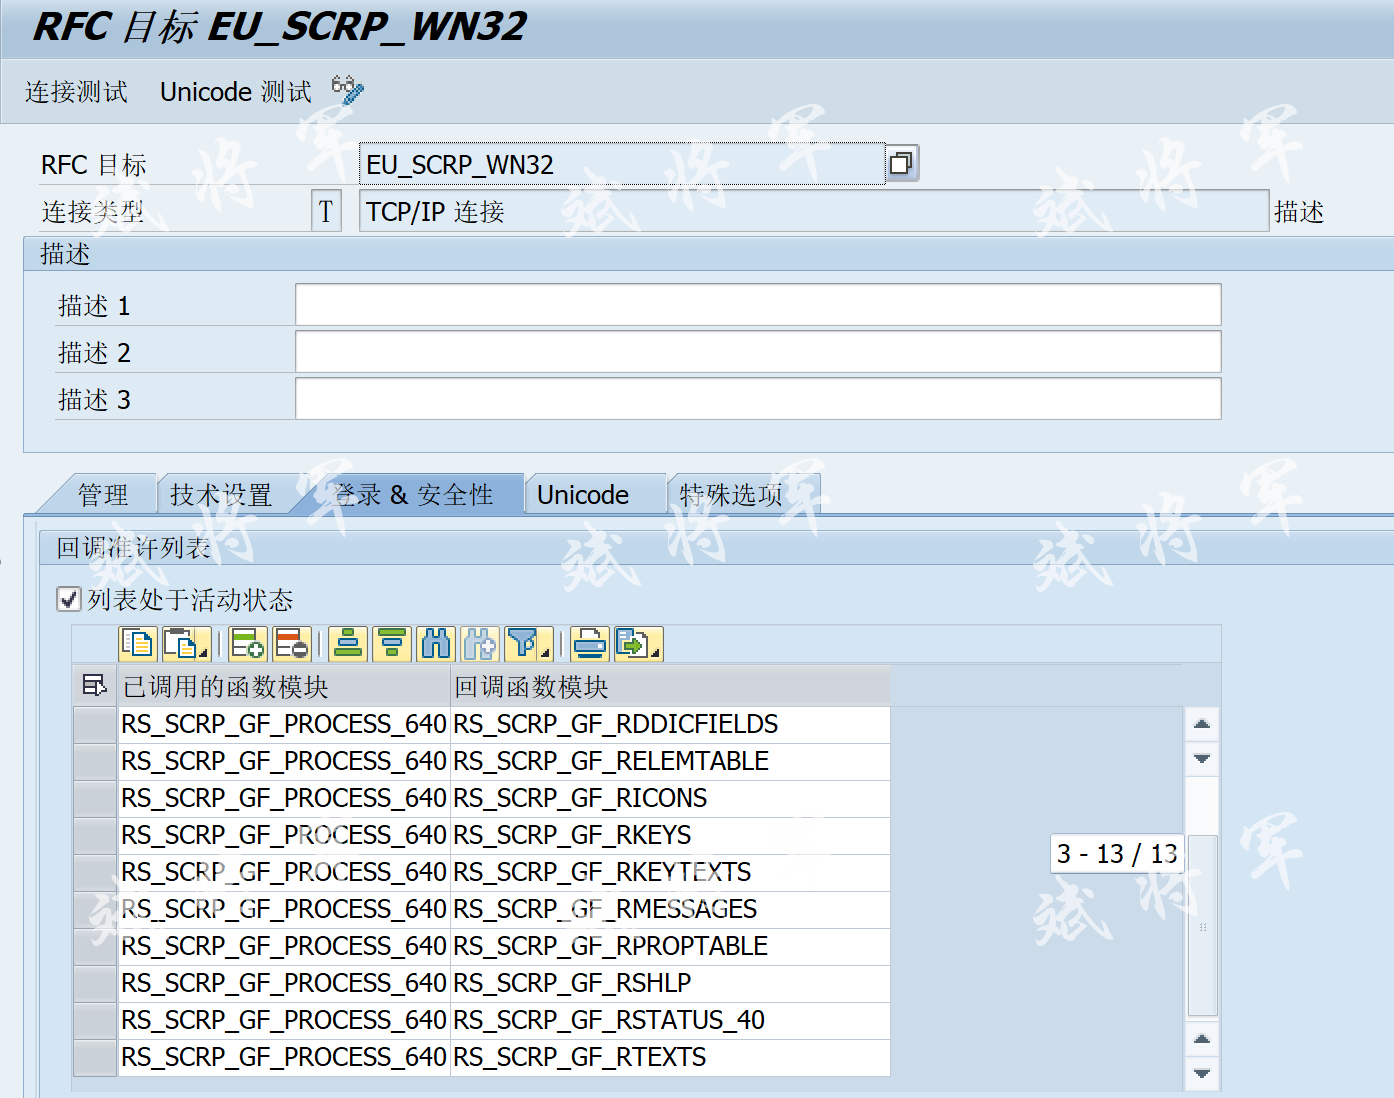Click the glasses-and-pencil display/change icon

[348, 90]
